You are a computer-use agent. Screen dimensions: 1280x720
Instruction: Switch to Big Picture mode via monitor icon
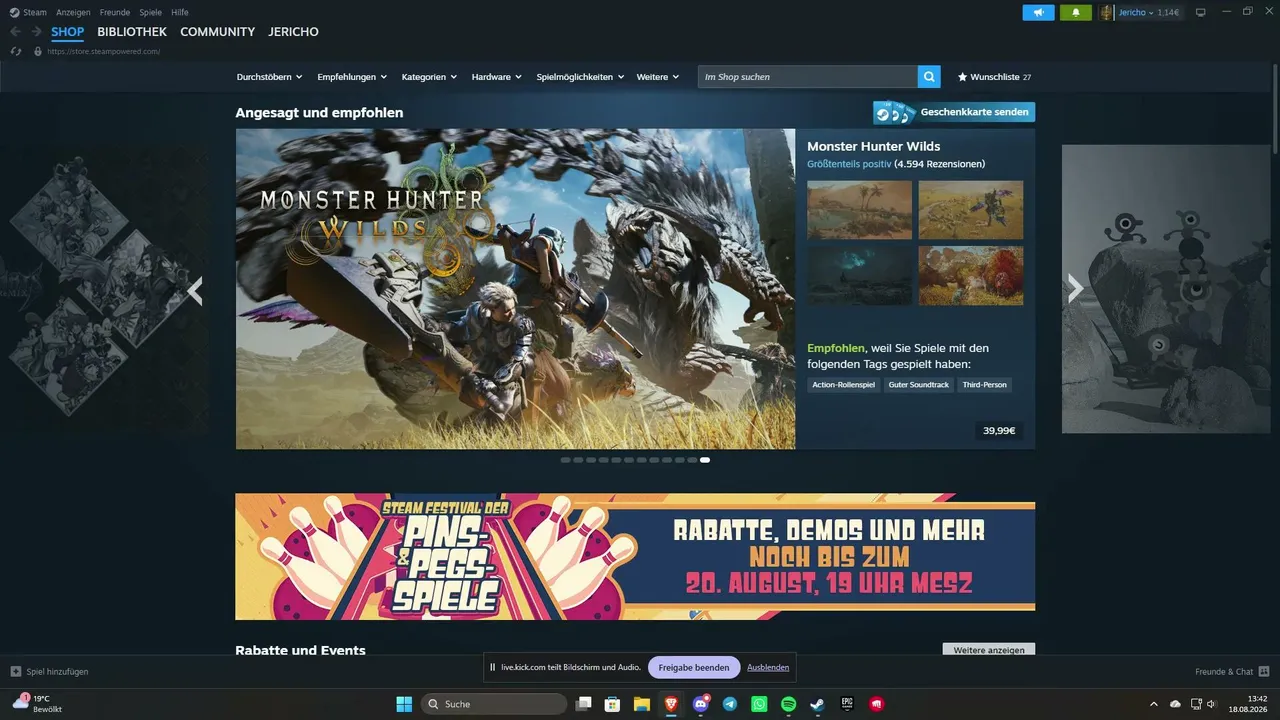[x=1201, y=12]
